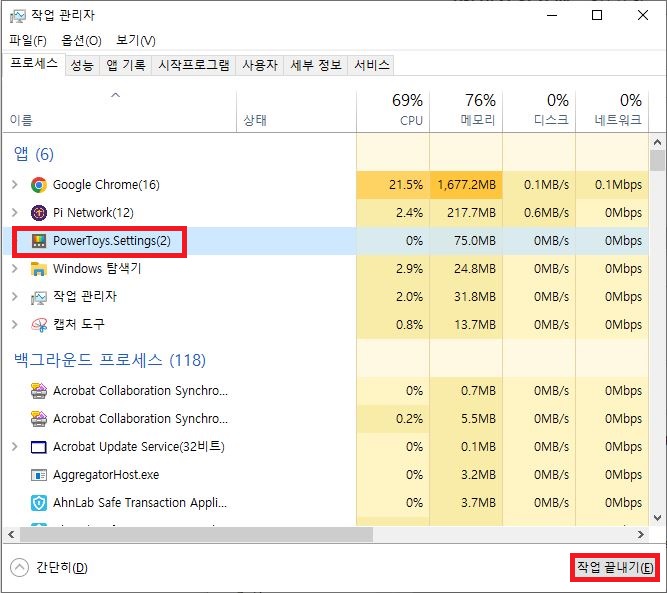Click the 217.7MB memory cell
The width and height of the screenshot is (667, 593).
pyautogui.click(x=466, y=212)
